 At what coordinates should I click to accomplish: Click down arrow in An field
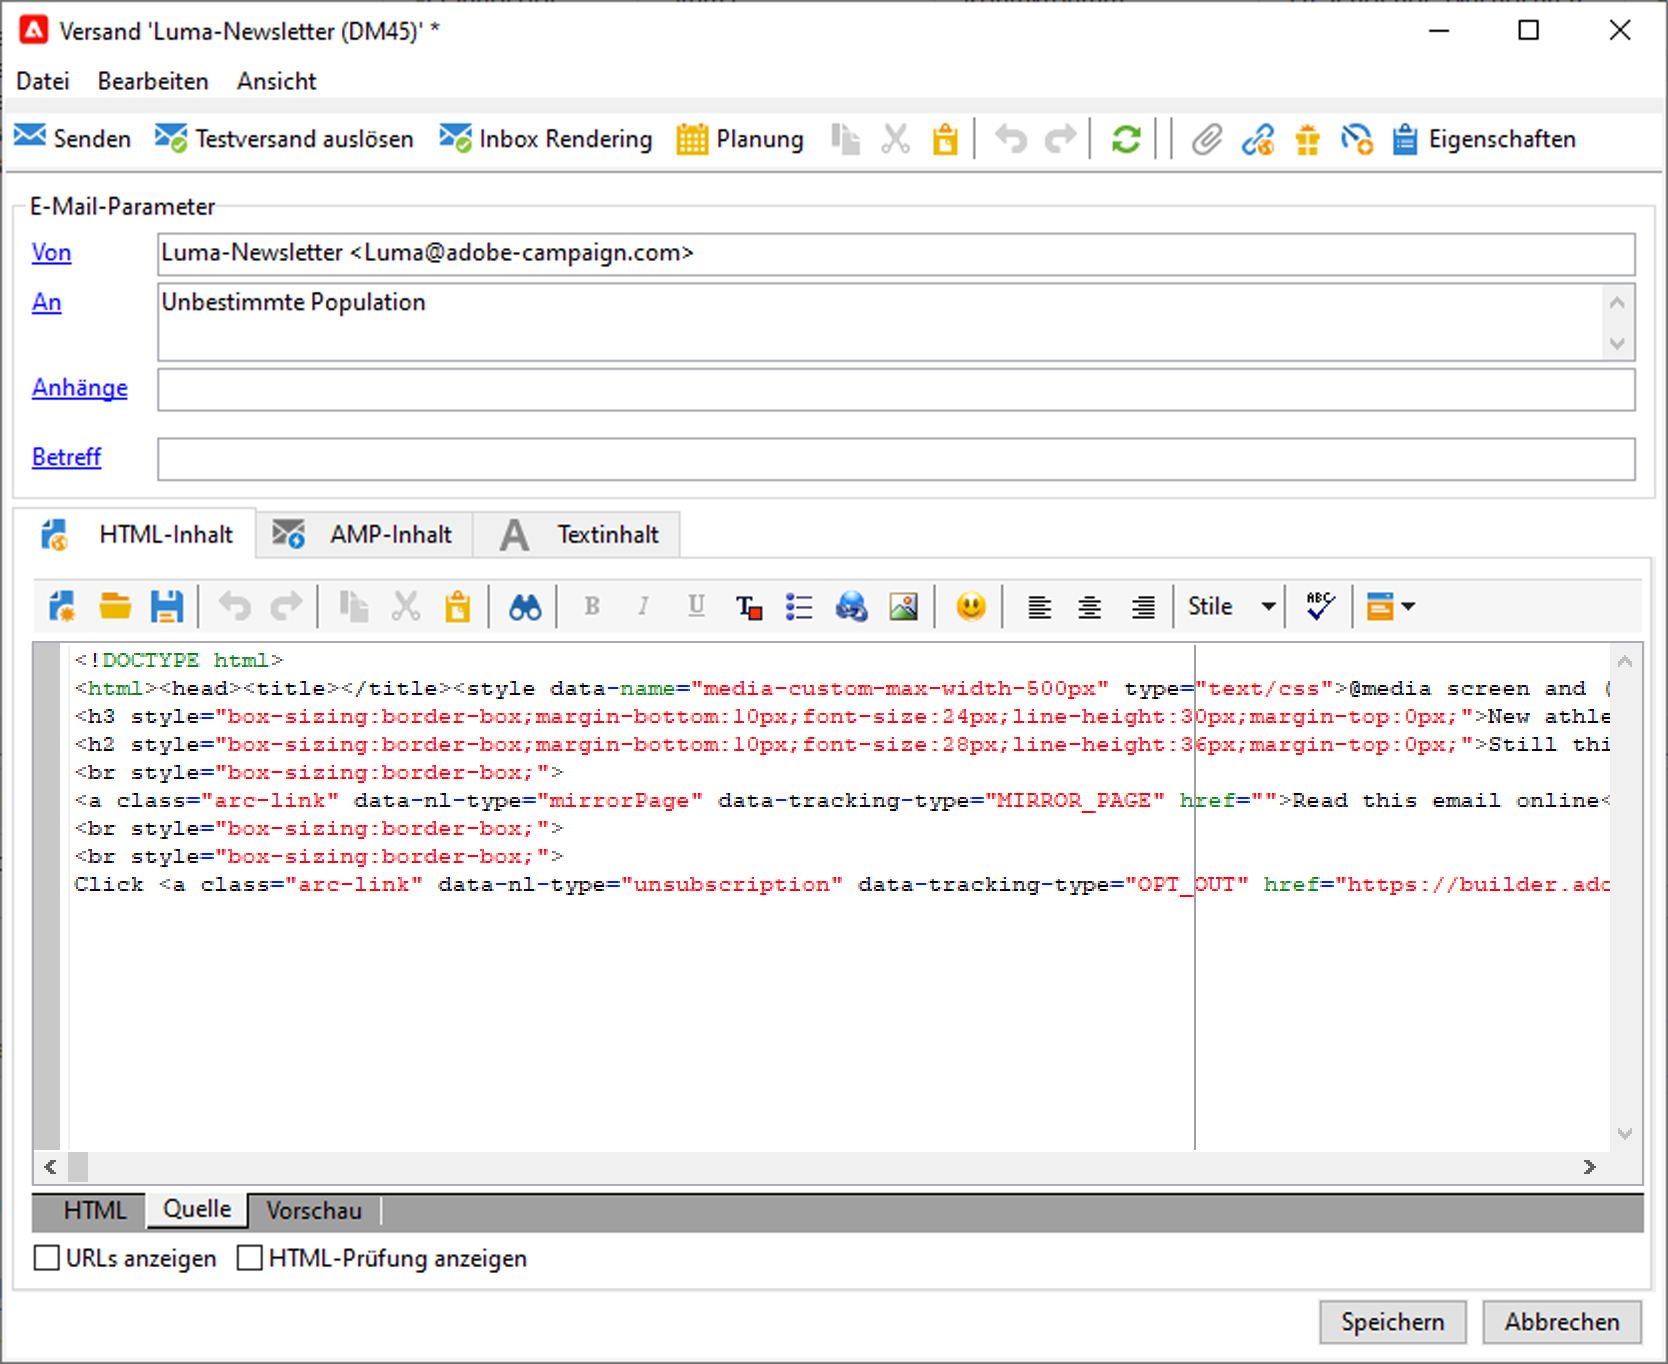coord(1617,344)
